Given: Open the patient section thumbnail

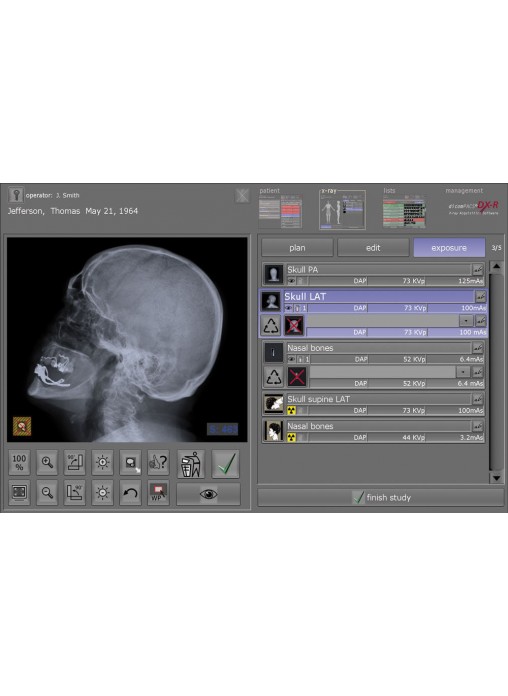Looking at the screenshot, I should click(280, 210).
